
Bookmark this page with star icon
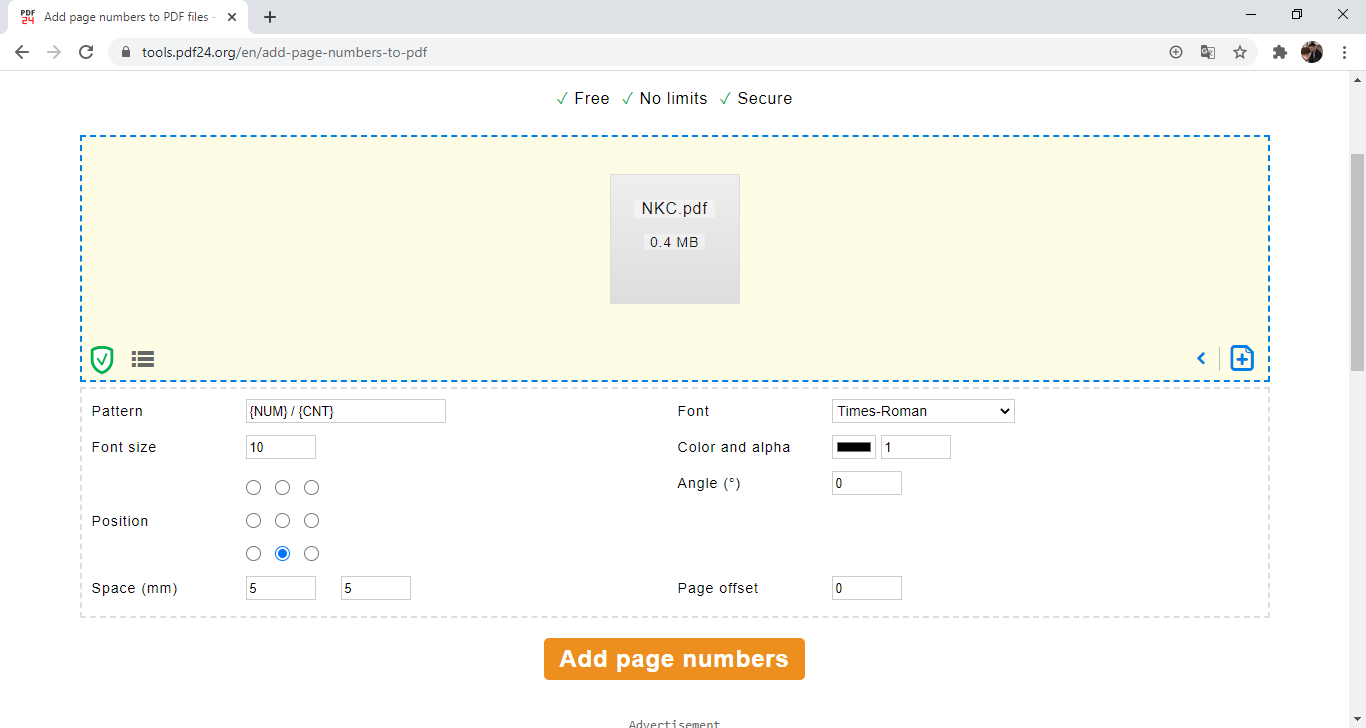coord(1240,52)
